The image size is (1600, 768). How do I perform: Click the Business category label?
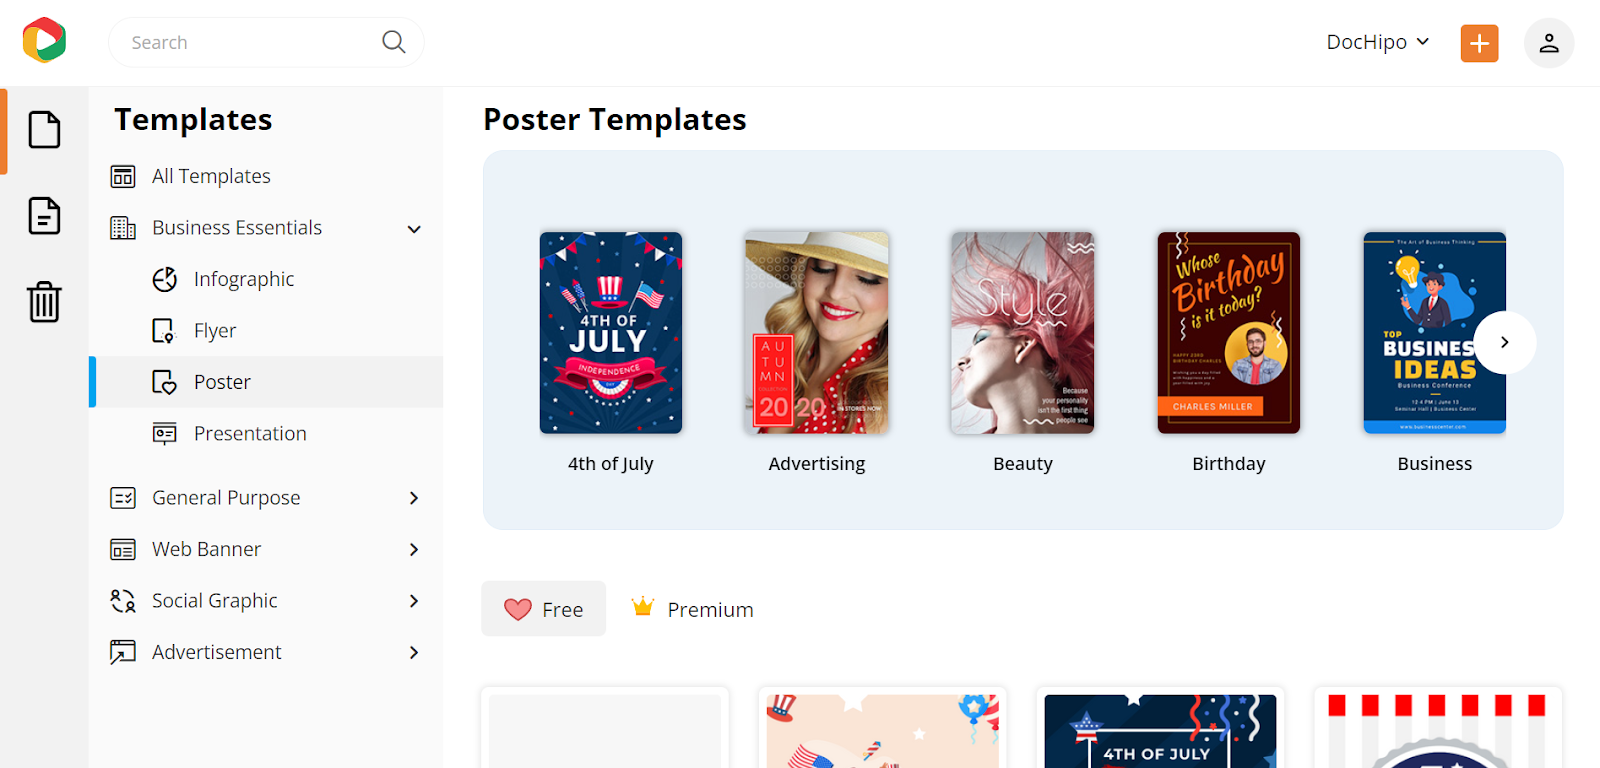pyautogui.click(x=1435, y=464)
